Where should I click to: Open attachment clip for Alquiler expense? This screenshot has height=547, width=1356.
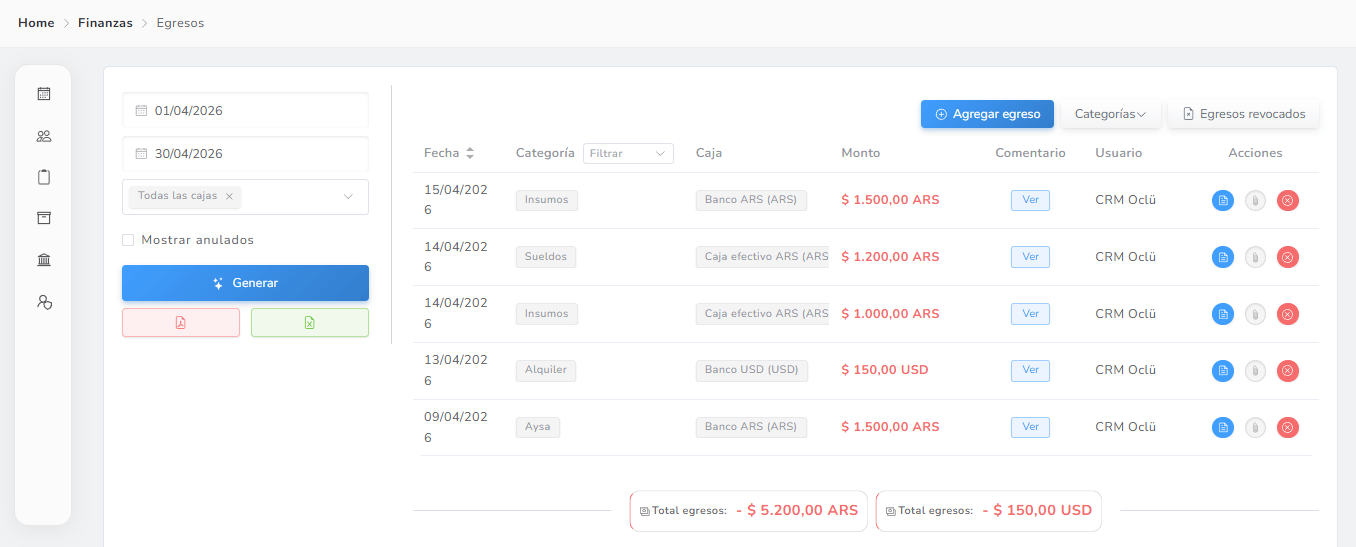pos(1255,370)
